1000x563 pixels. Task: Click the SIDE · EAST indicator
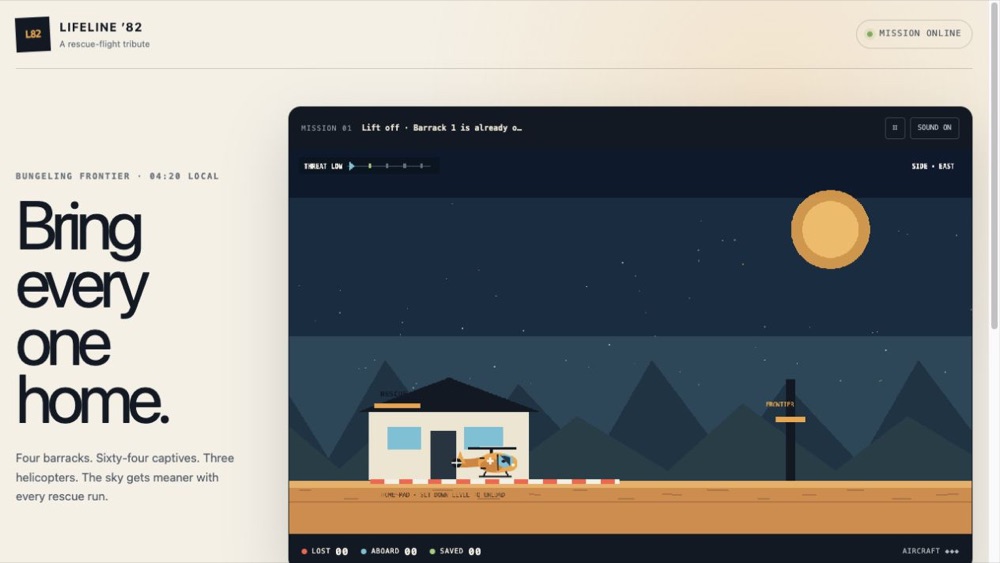932,166
